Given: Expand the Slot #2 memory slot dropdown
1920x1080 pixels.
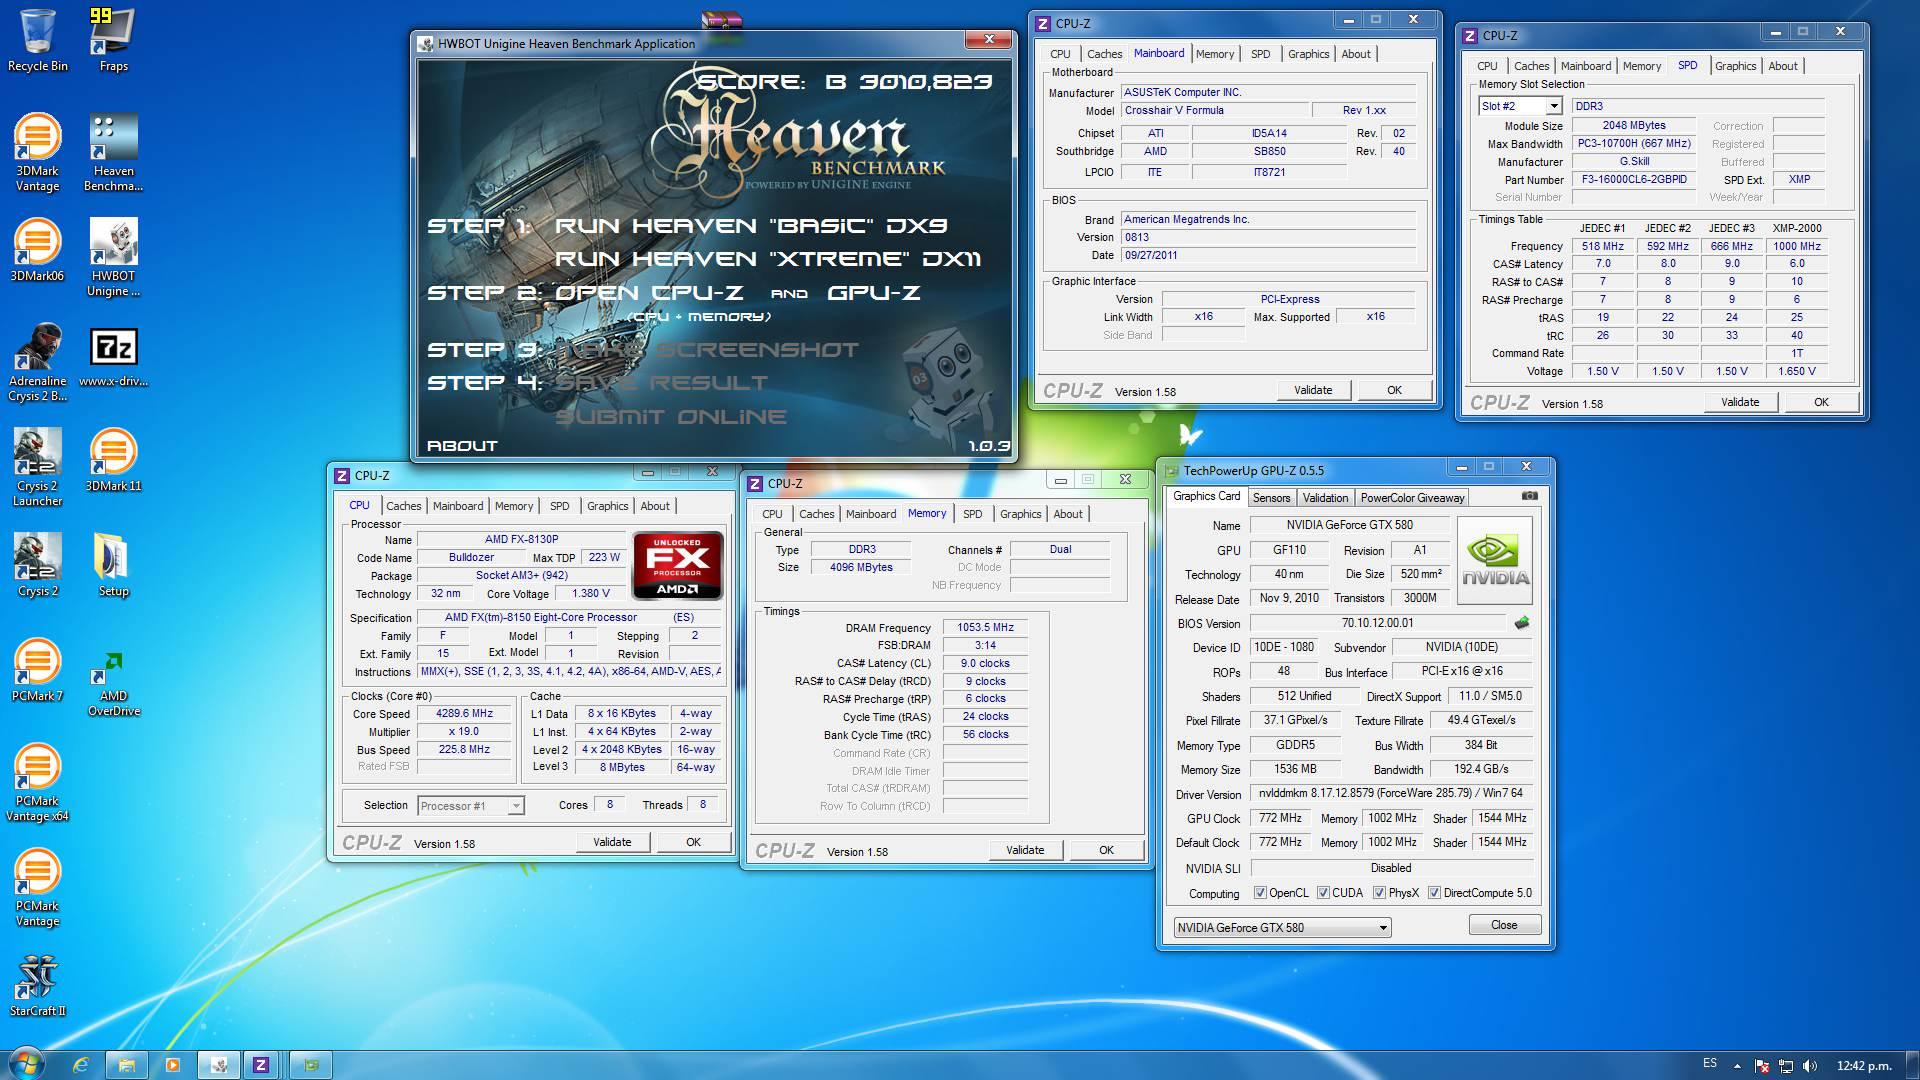Looking at the screenshot, I should click(1554, 106).
